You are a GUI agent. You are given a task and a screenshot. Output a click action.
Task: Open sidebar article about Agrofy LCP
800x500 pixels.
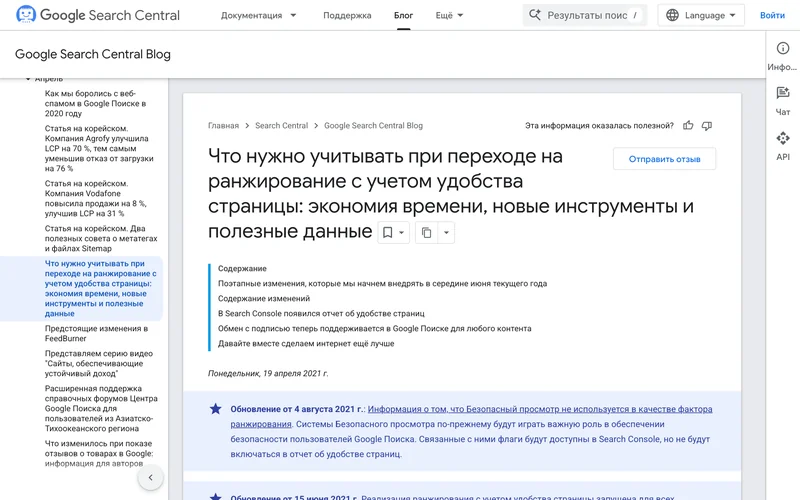[99, 148]
